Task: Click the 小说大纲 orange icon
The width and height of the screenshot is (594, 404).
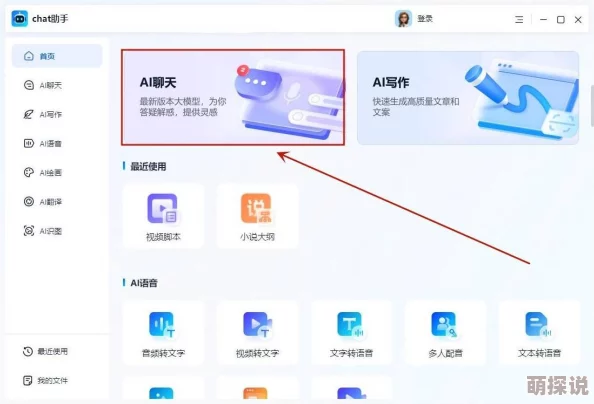Action: pyautogui.click(x=257, y=208)
